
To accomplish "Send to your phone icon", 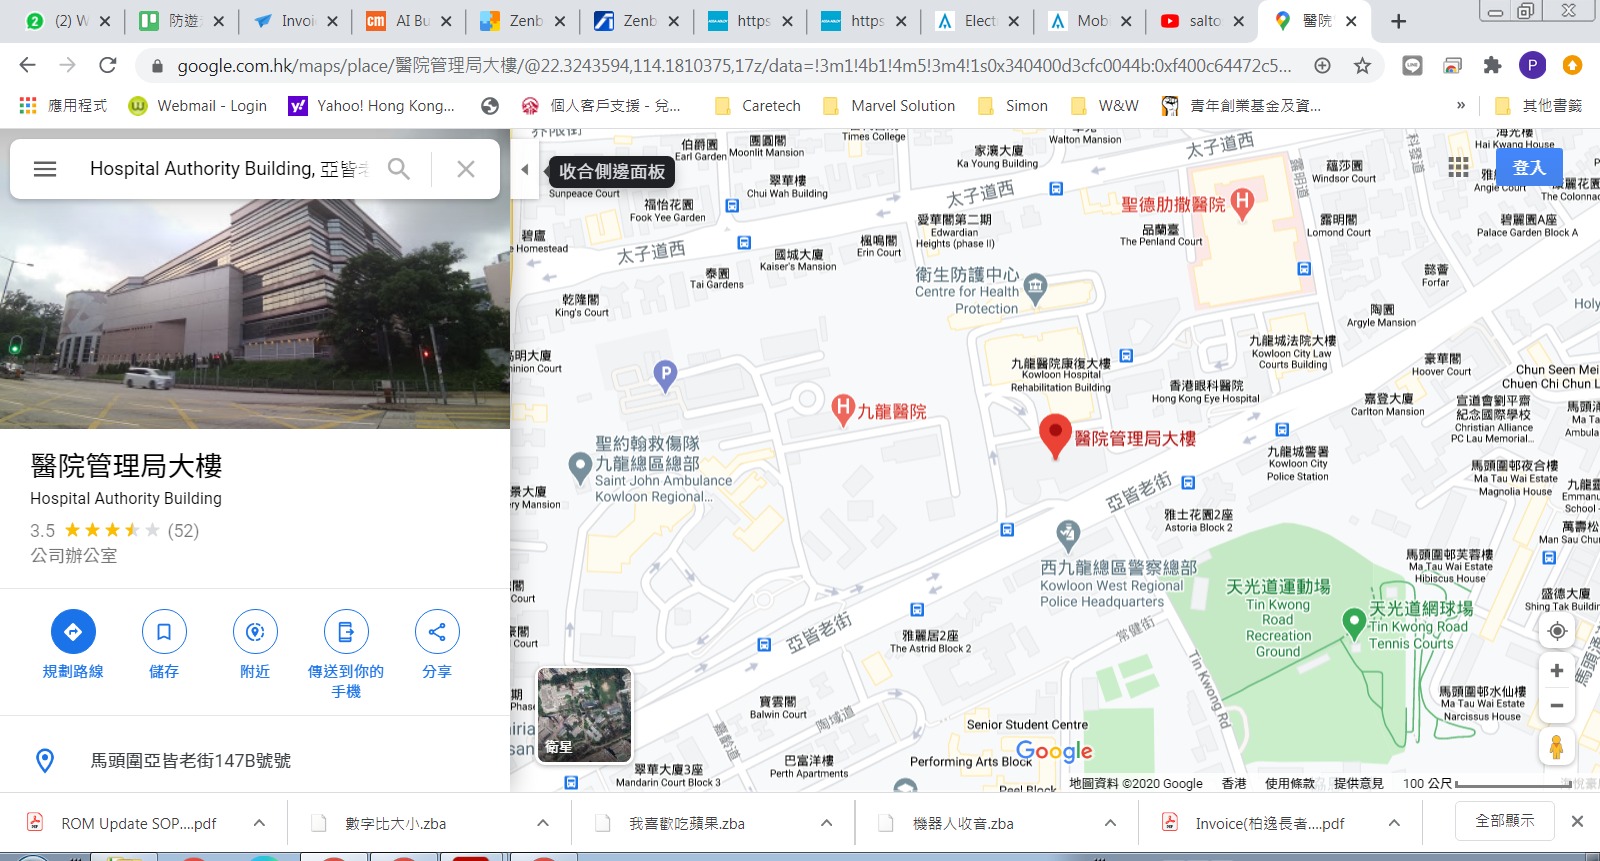I will (346, 632).
